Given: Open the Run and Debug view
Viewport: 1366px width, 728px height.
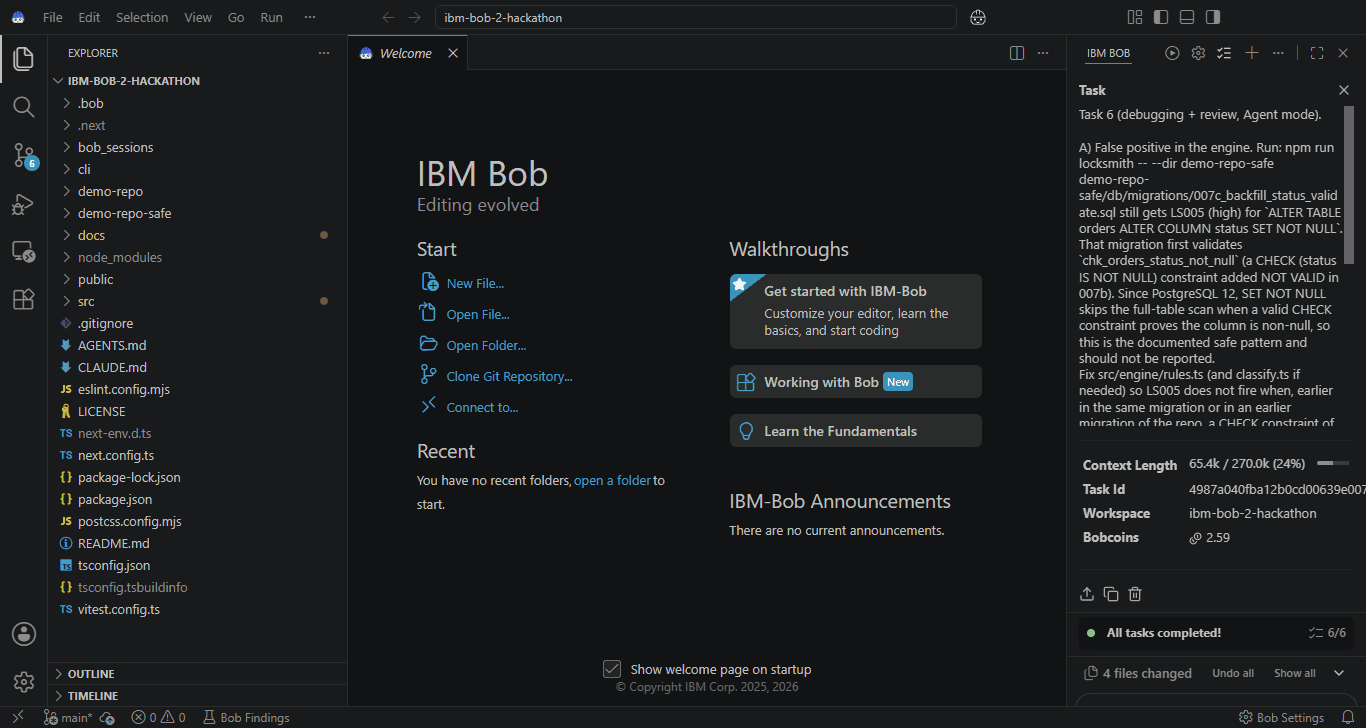Looking at the screenshot, I should tap(23, 204).
